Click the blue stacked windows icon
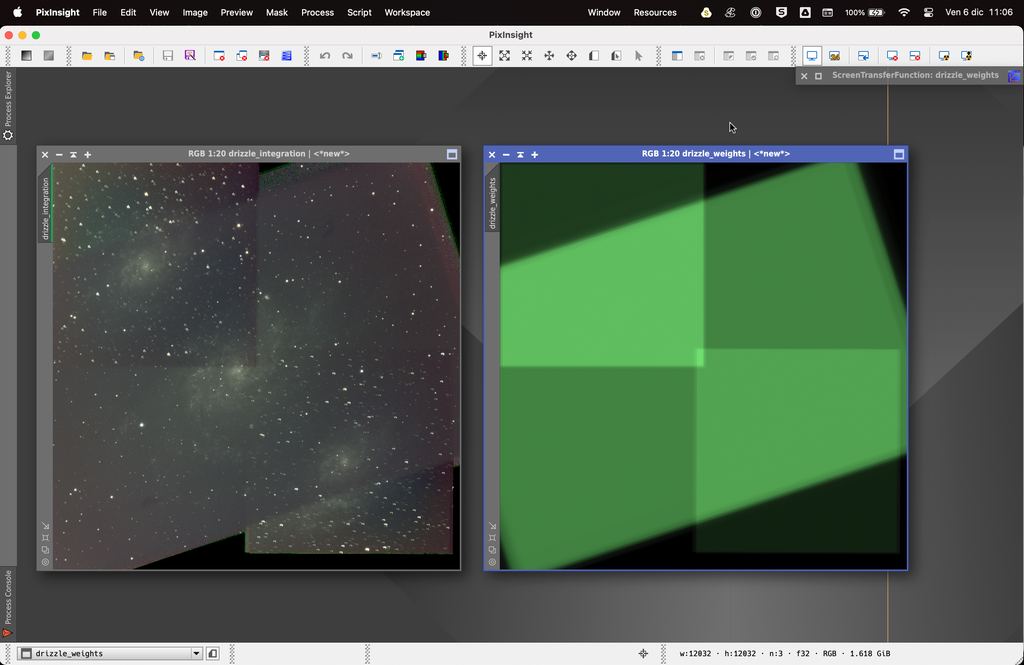This screenshot has height=665, width=1024. pyautogui.click(x=286, y=56)
